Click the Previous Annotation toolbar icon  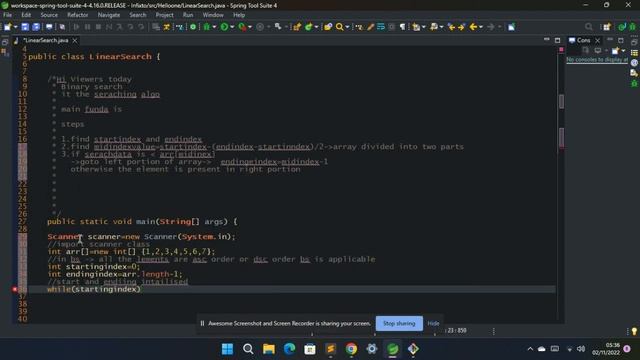pyautogui.click(x=434, y=27)
